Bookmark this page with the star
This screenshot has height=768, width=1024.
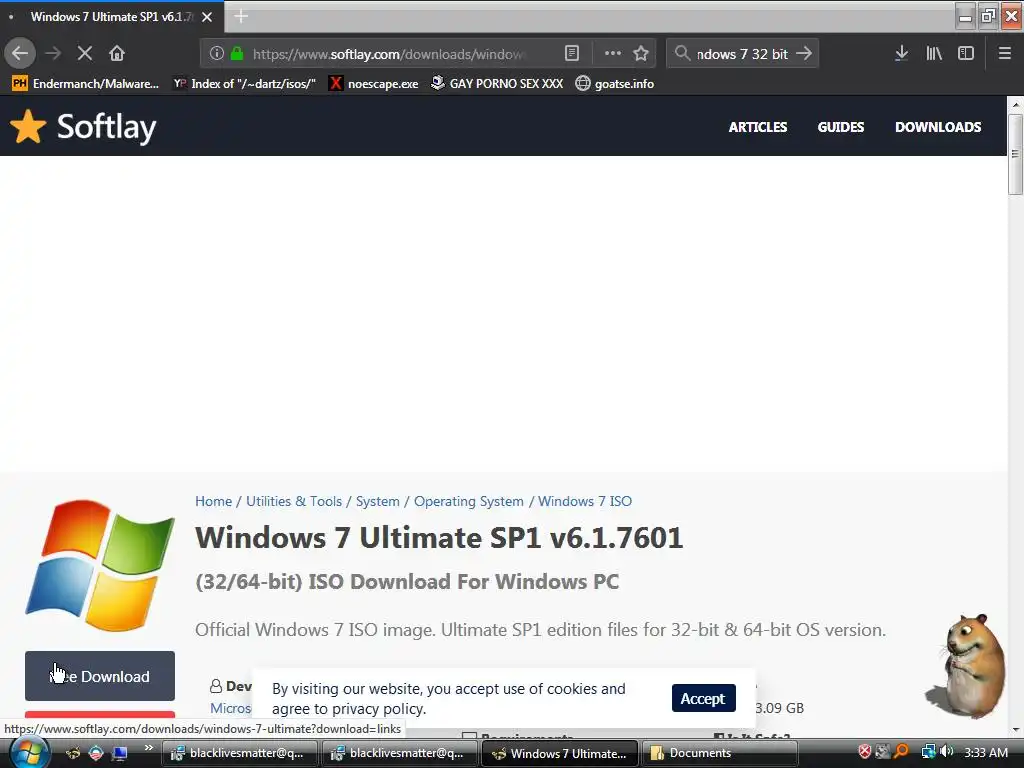coord(641,54)
